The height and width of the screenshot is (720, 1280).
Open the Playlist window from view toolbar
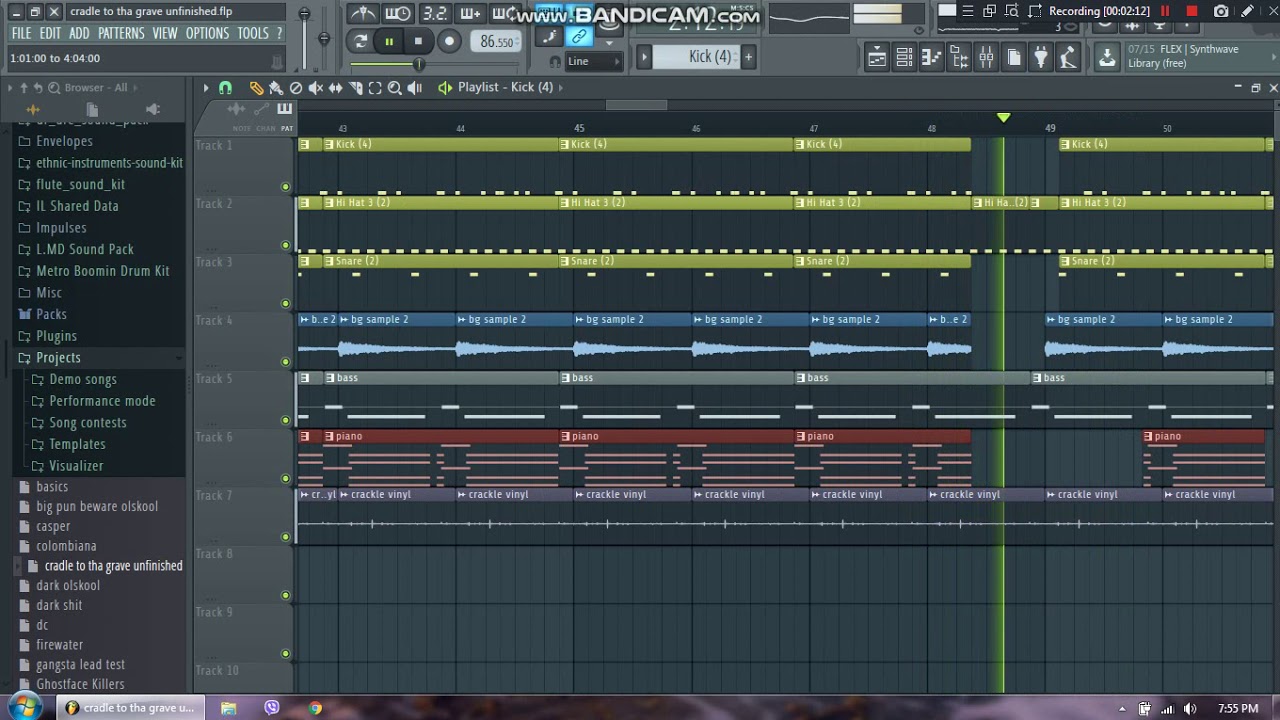pyautogui.click(x=877, y=58)
